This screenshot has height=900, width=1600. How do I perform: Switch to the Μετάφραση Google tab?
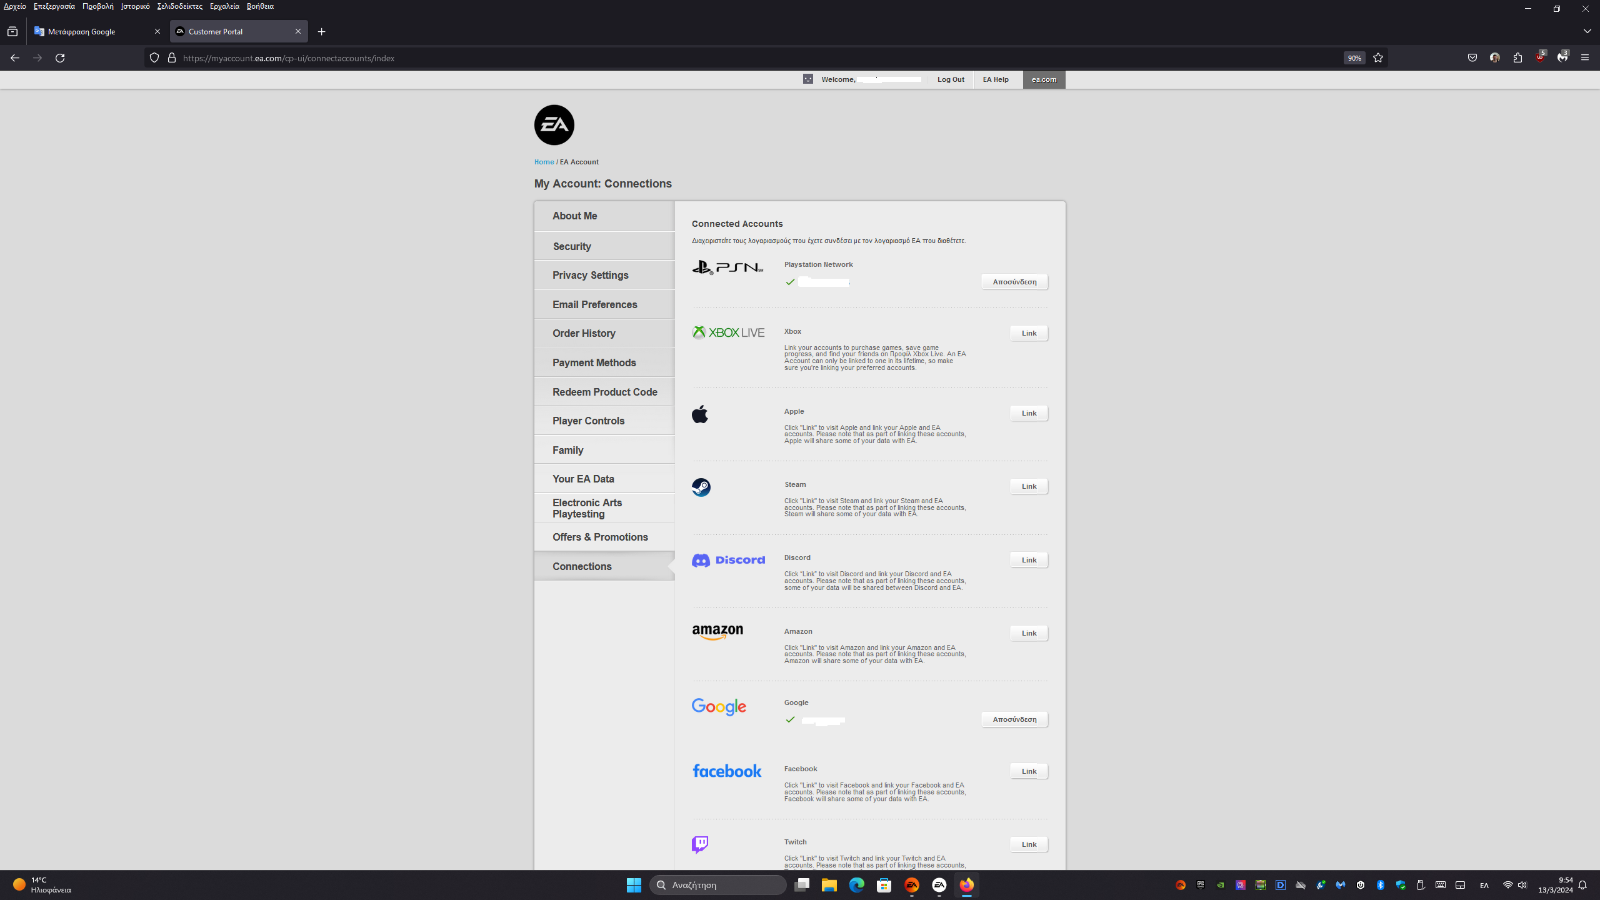click(x=97, y=31)
